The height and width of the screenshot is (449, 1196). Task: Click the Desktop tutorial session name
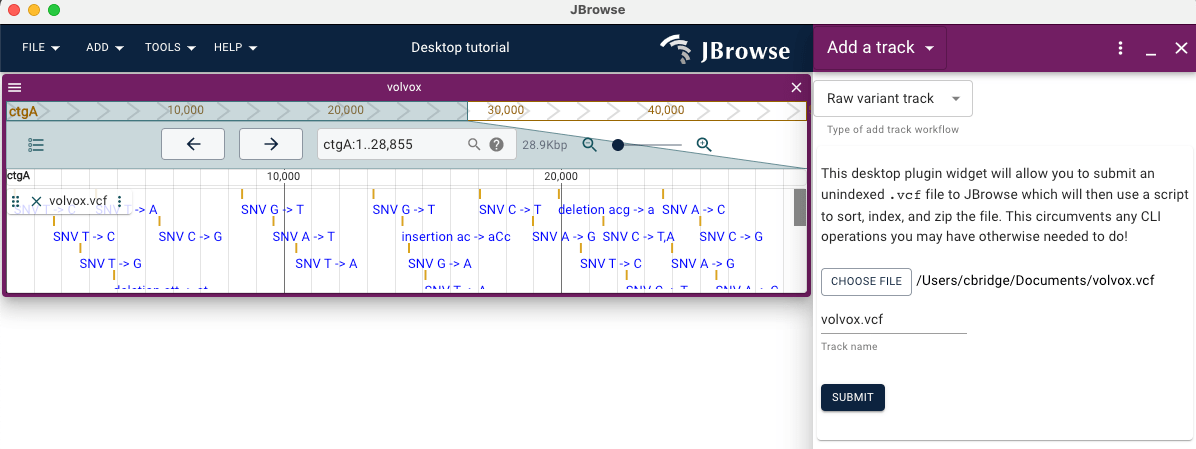coord(460,47)
